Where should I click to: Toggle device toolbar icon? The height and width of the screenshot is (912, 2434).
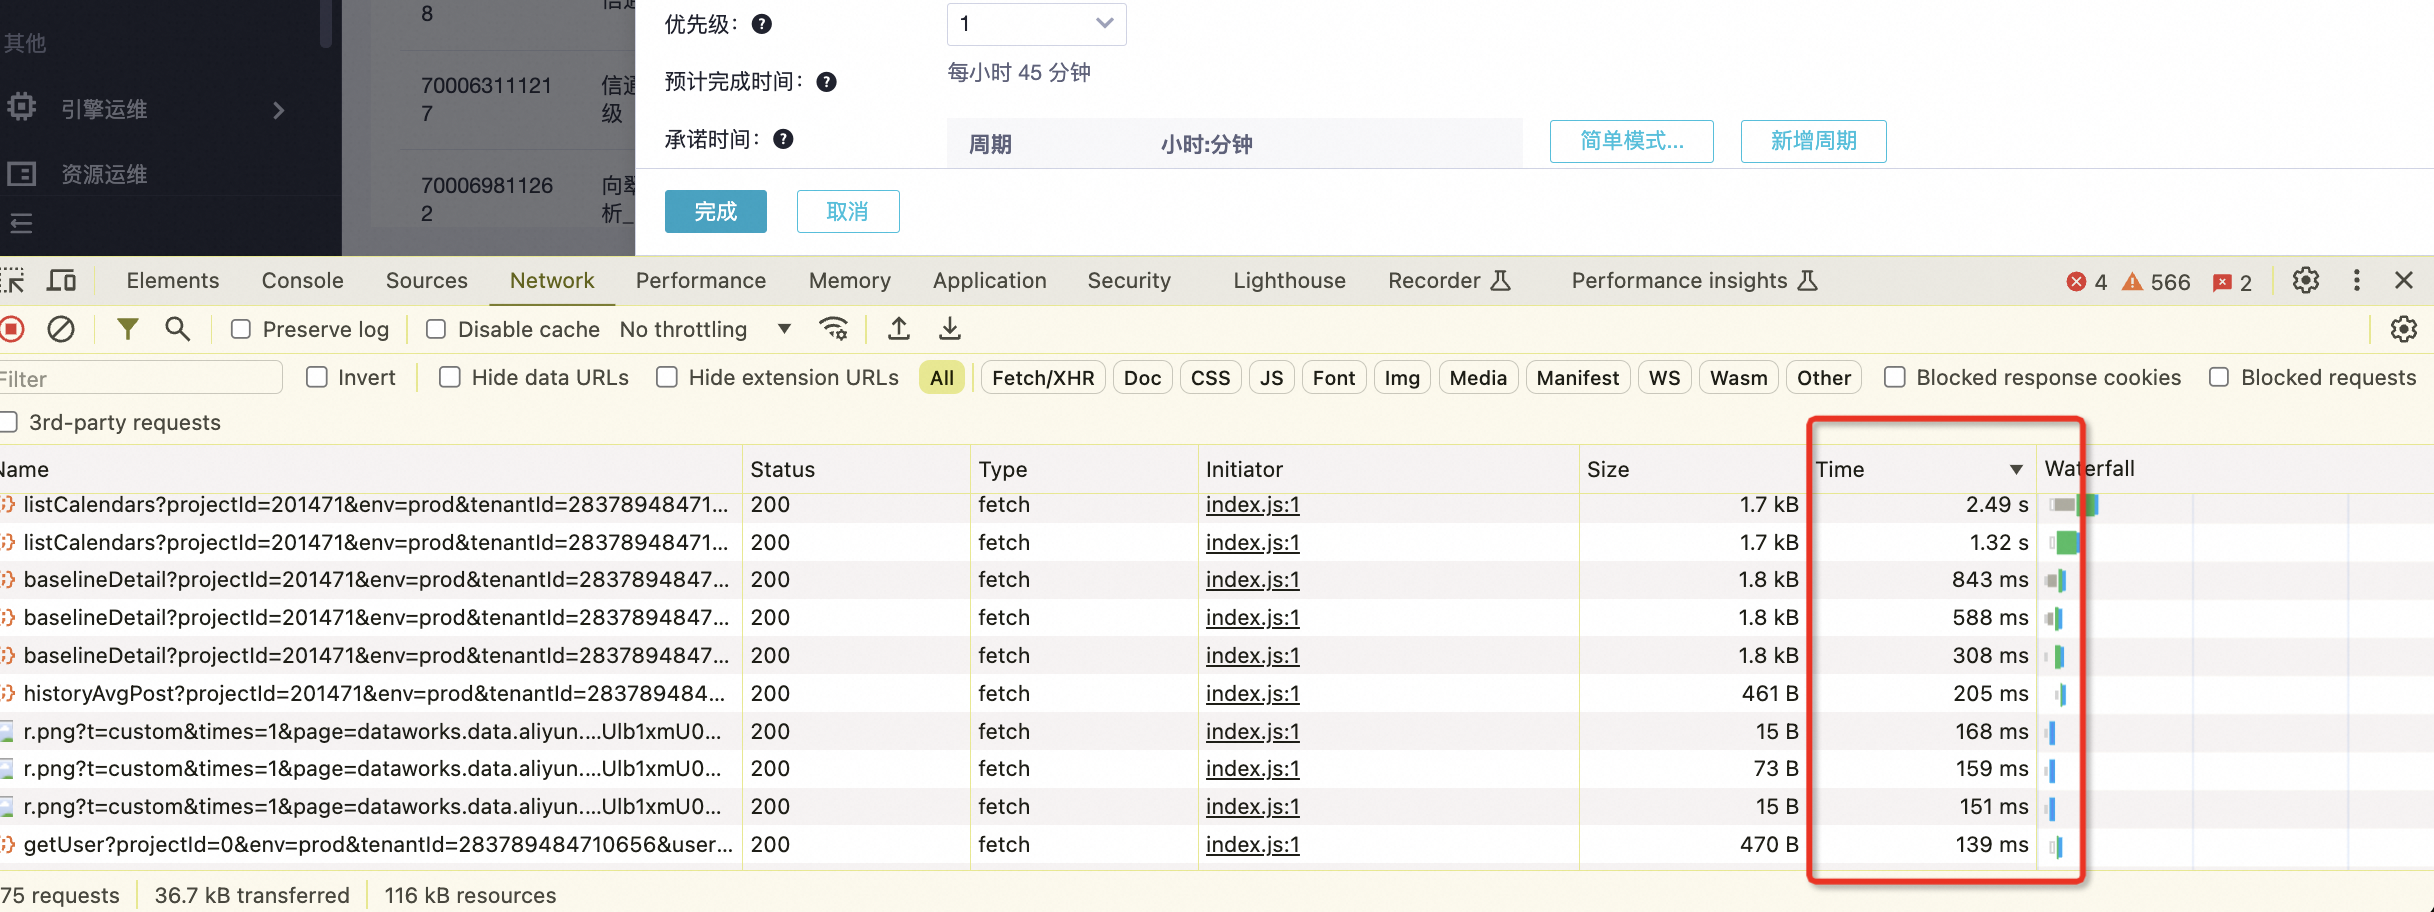(x=61, y=281)
